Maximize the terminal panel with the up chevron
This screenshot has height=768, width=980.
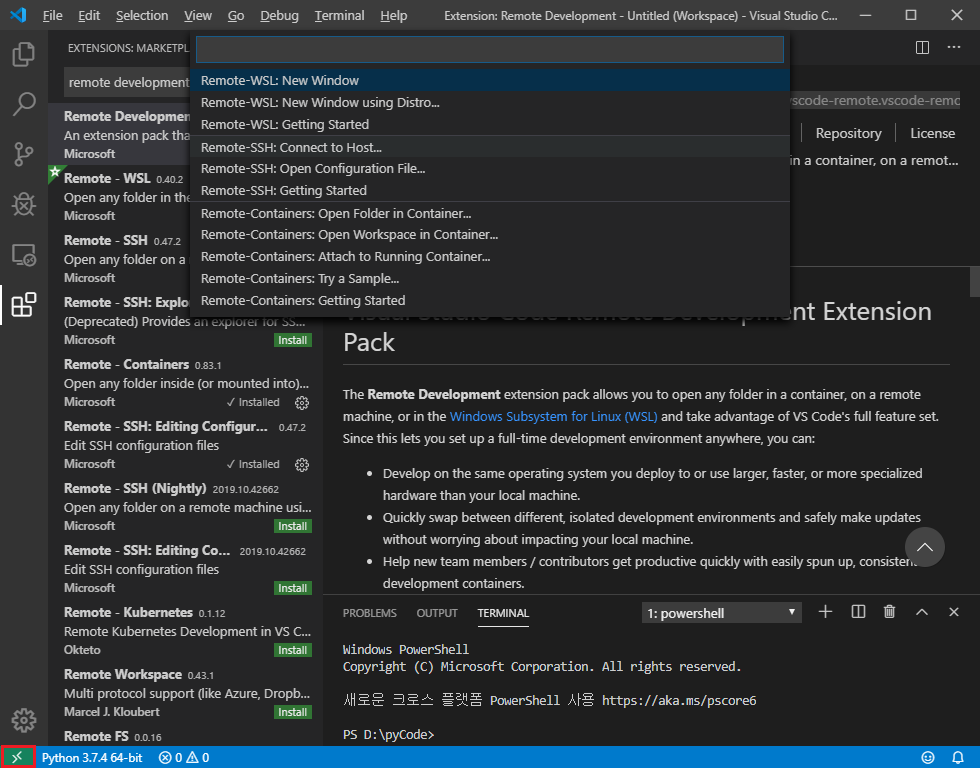pos(922,612)
